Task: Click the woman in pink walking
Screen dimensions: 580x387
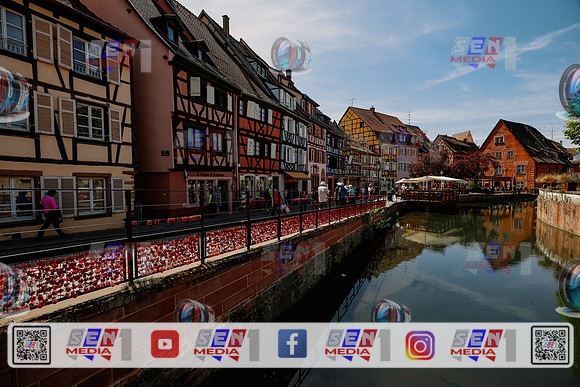Action: click(x=51, y=214)
